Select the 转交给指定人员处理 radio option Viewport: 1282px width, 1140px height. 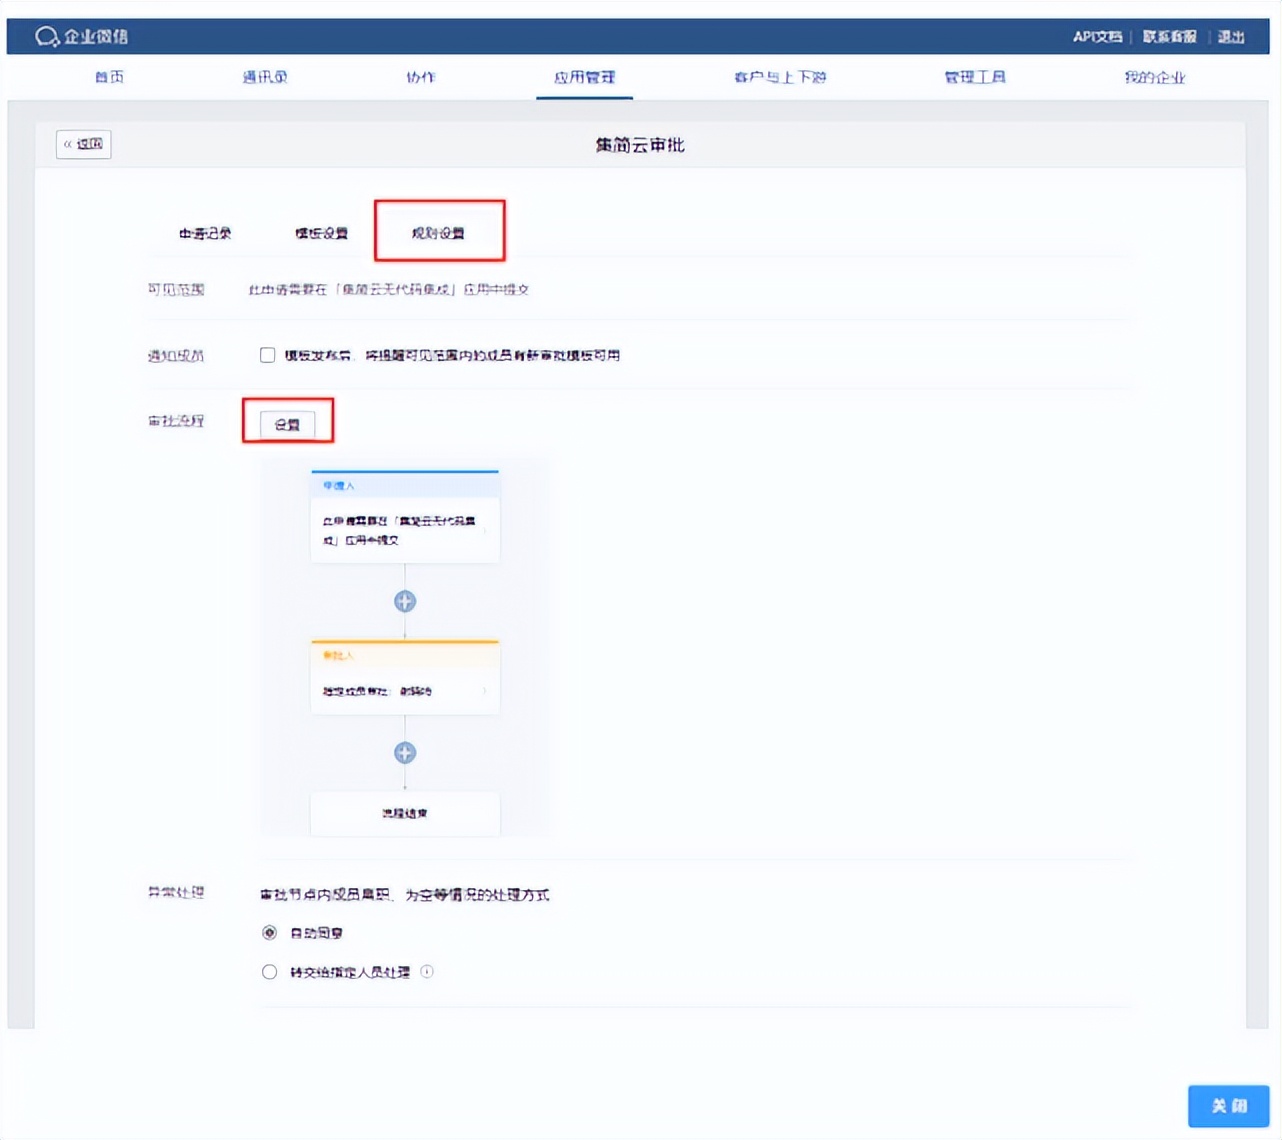point(268,971)
